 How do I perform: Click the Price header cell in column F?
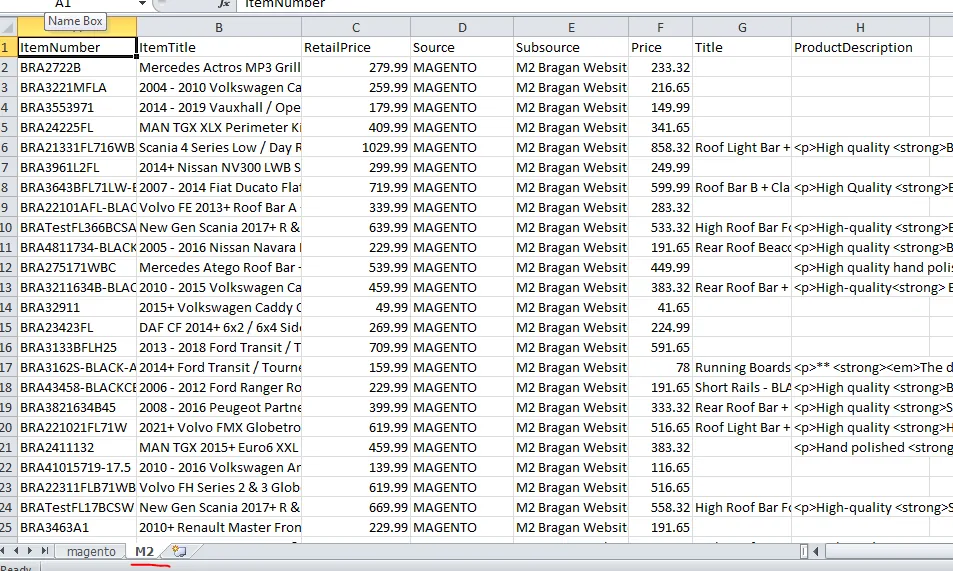coord(660,47)
